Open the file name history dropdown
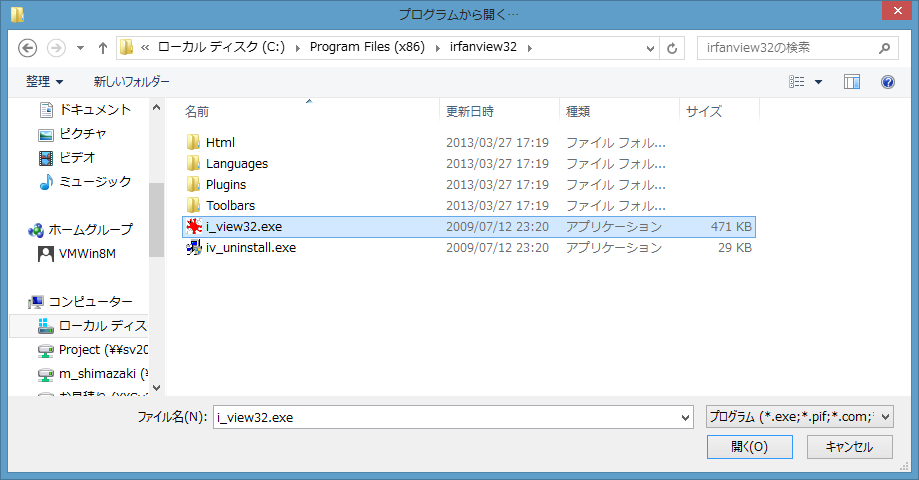The height and width of the screenshot is (480, 919). coord(685,417)
